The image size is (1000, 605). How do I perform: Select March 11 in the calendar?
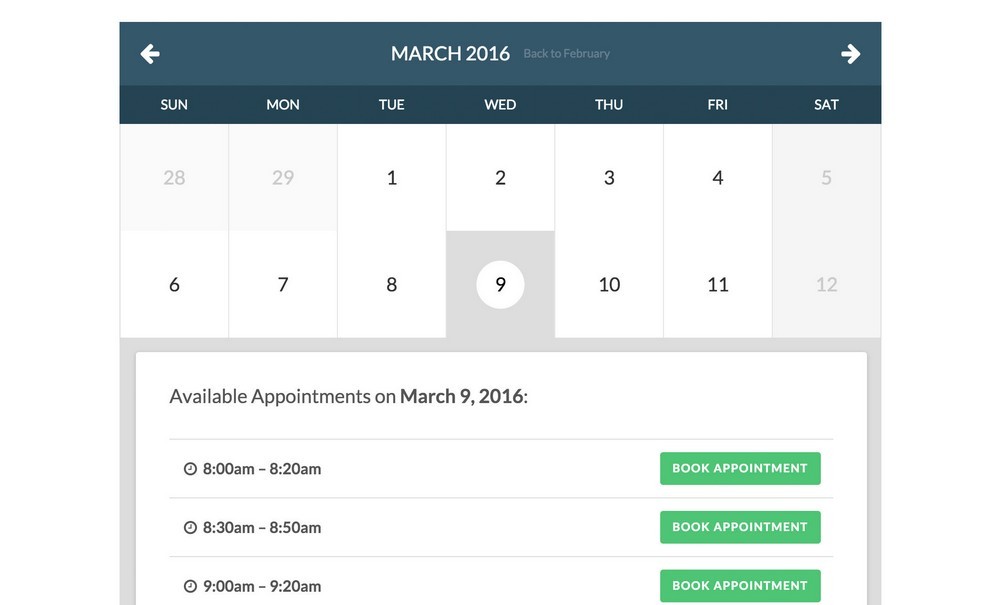tap(718, 285)
